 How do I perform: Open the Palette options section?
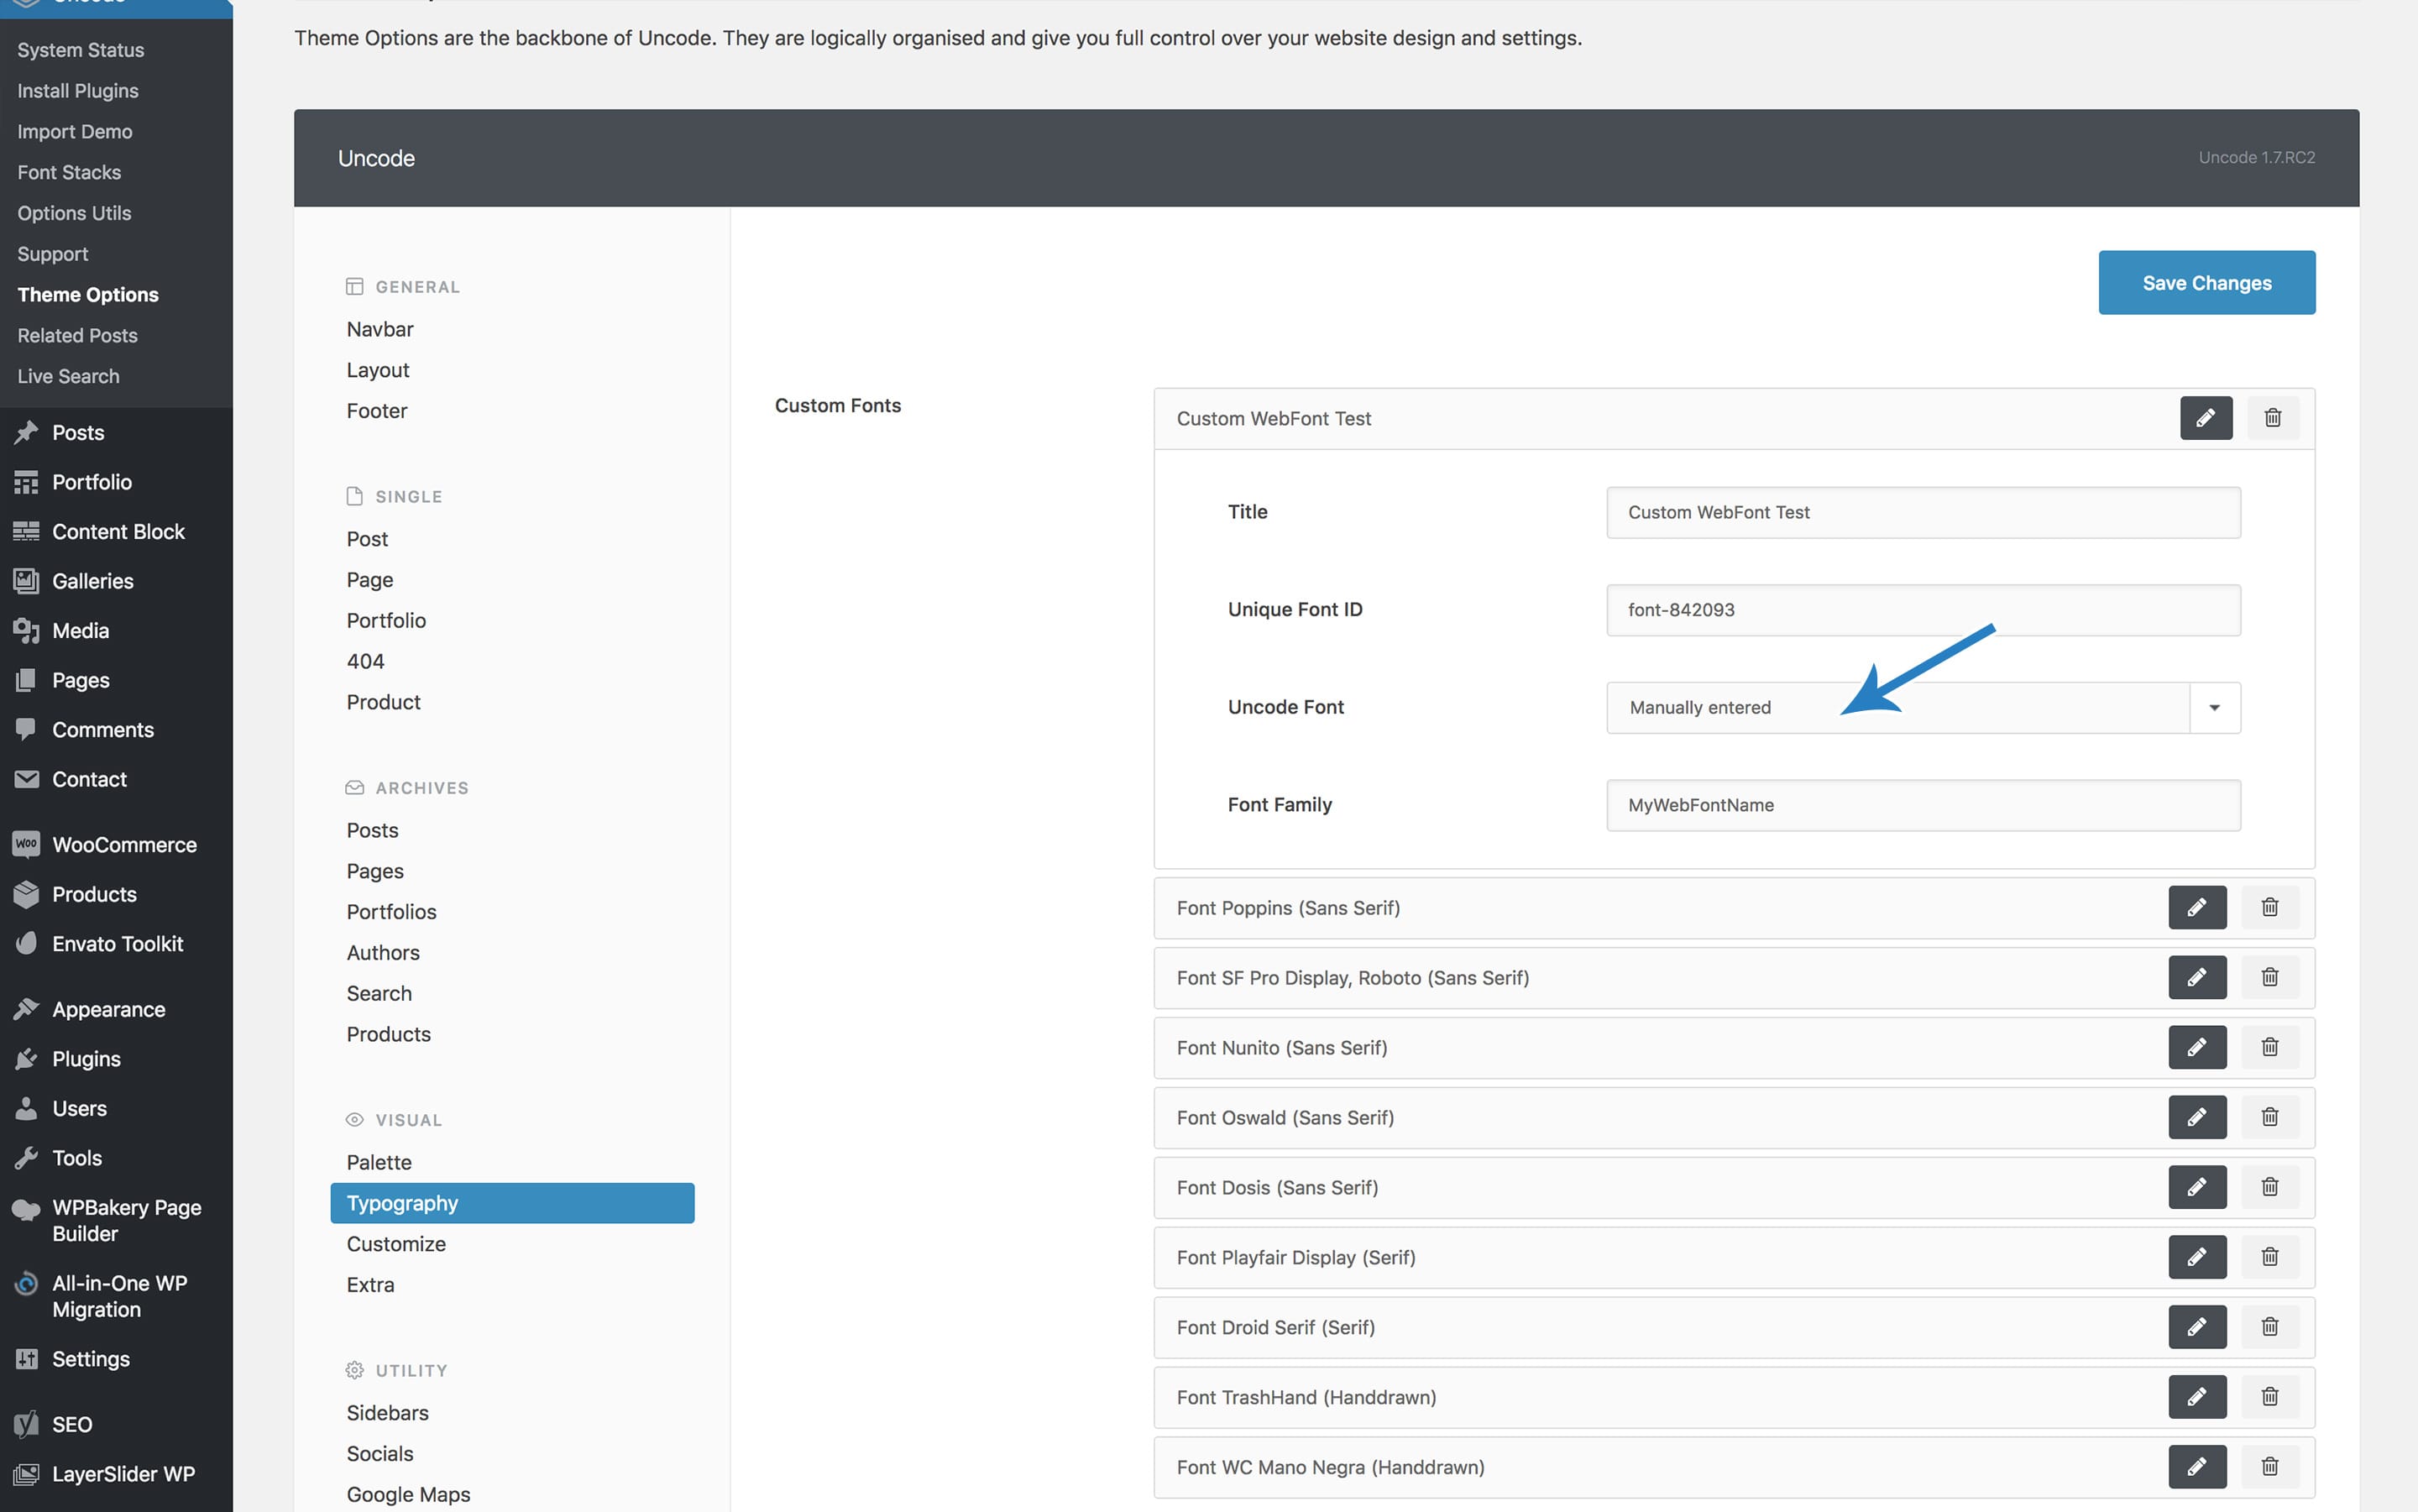379,1162
